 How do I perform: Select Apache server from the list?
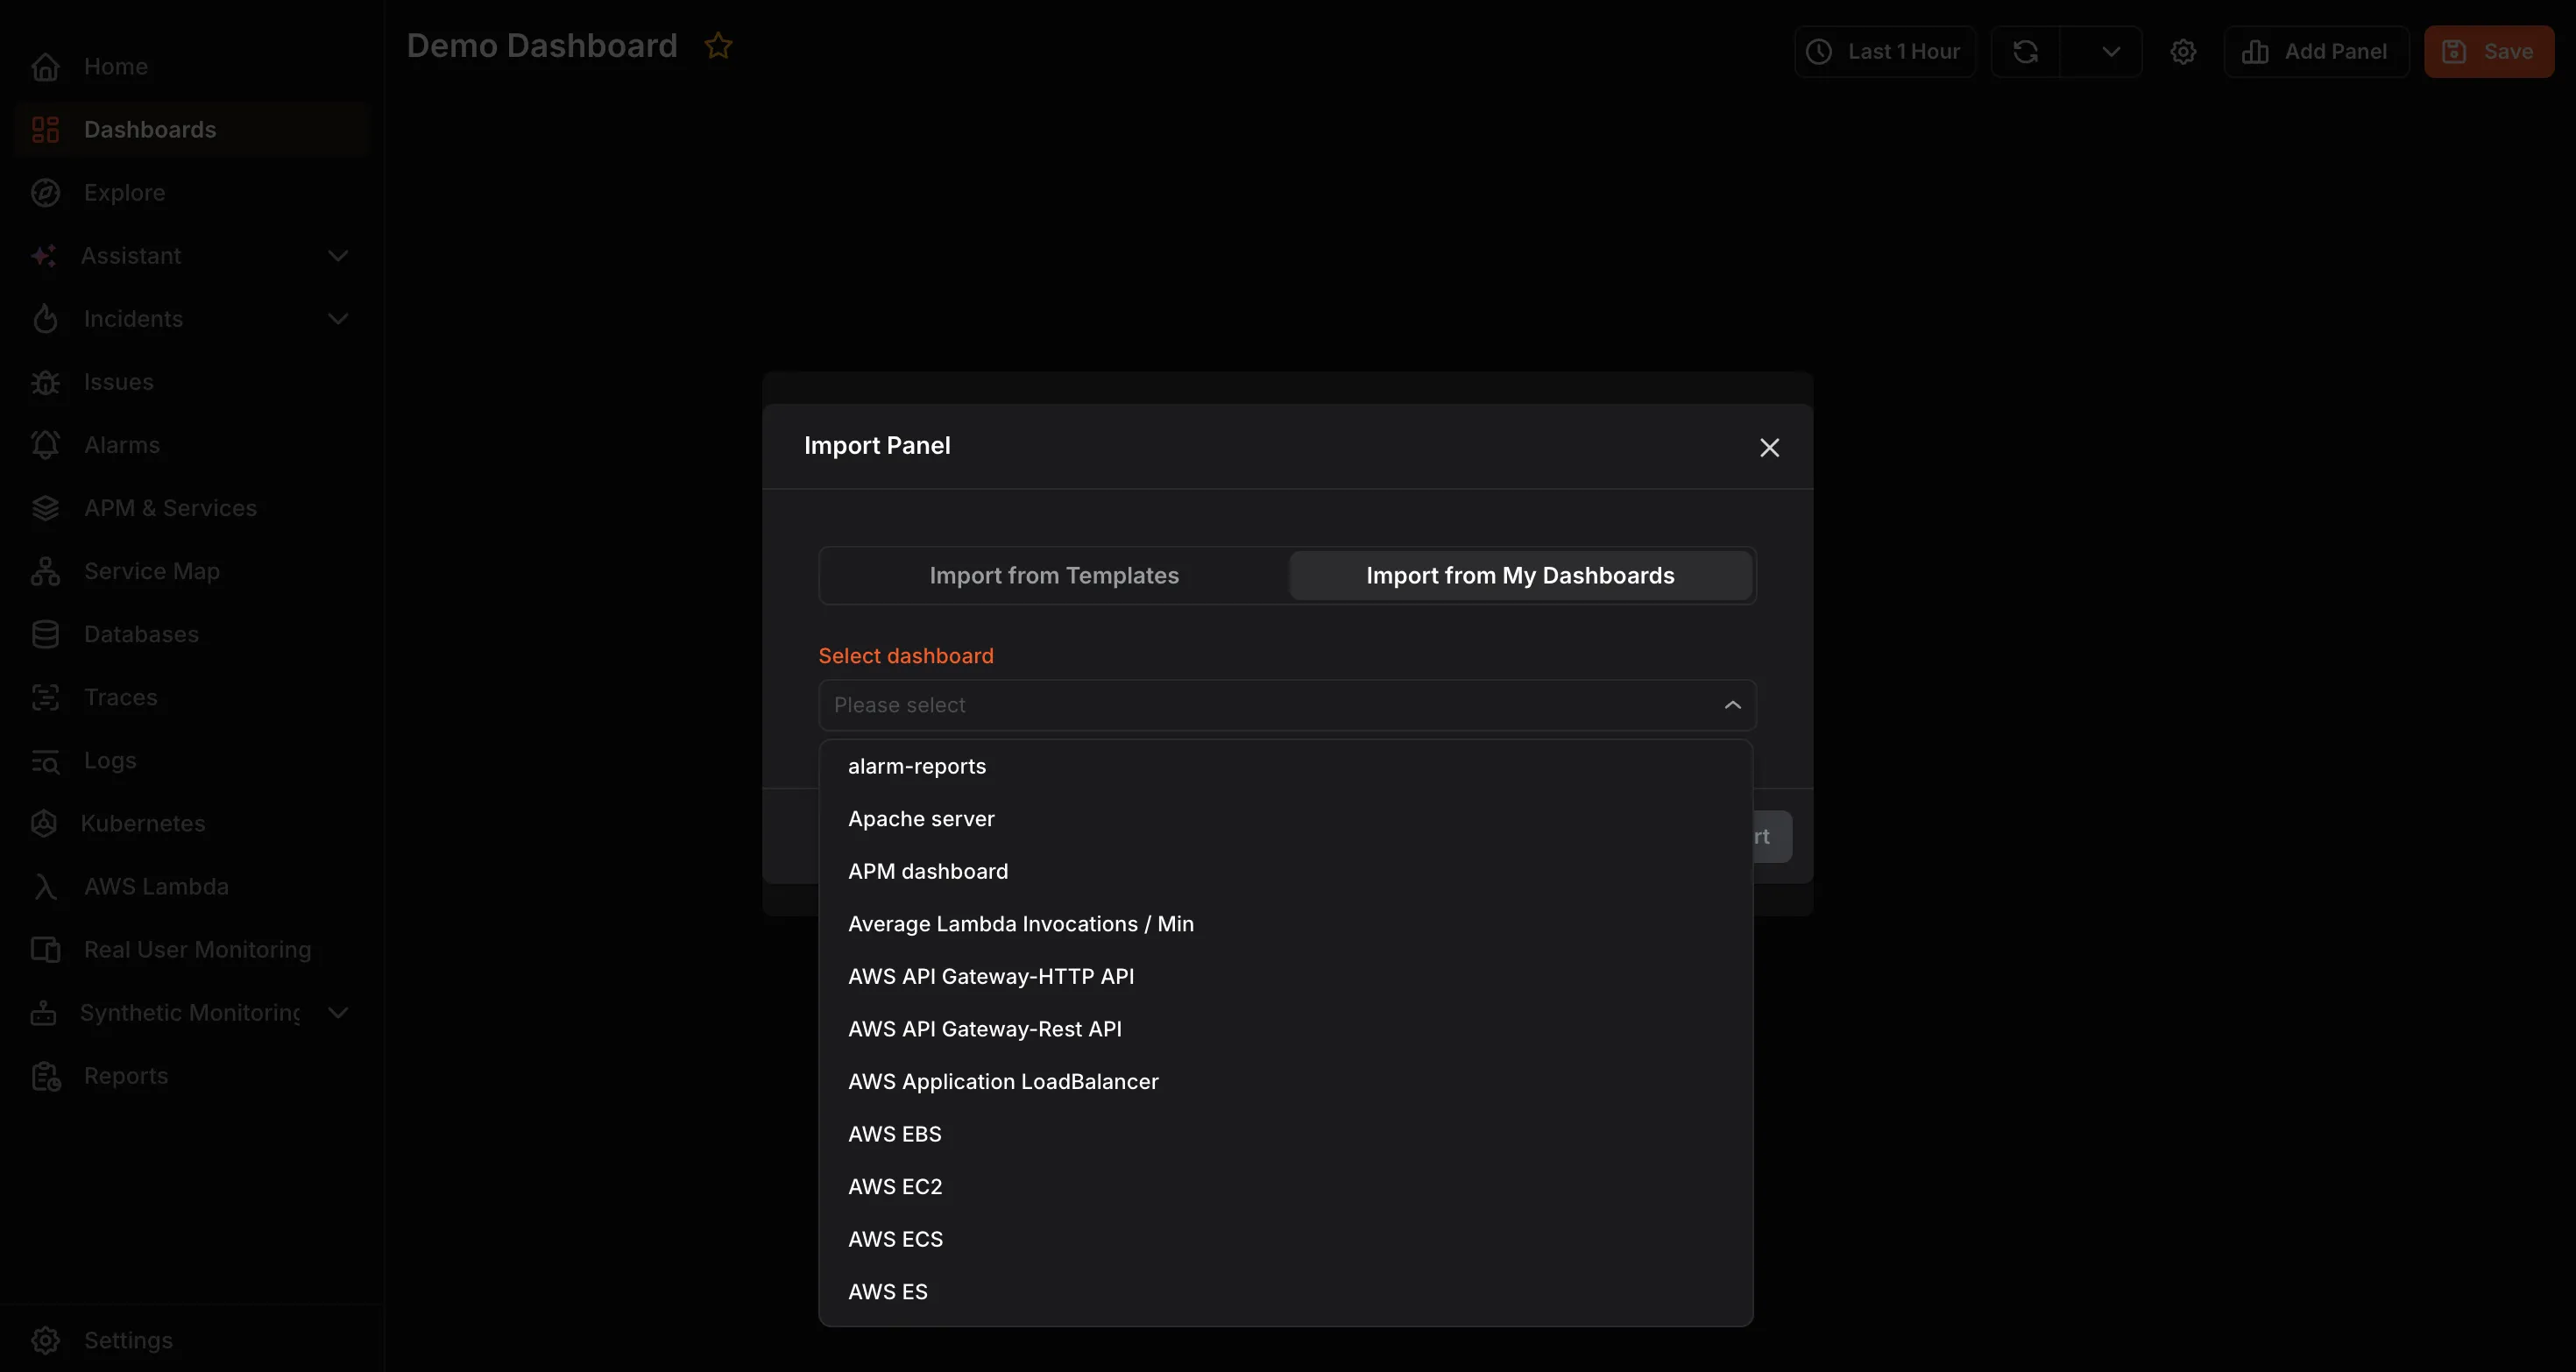(x=1285, y=819)
